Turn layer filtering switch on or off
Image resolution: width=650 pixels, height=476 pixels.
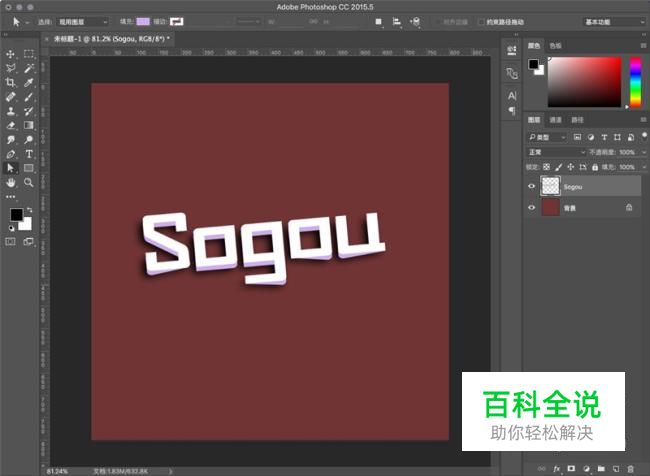(644, 136)
